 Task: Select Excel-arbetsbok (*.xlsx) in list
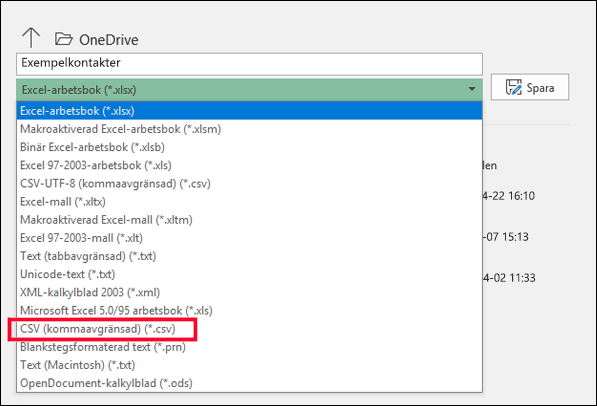pos(249,111)
